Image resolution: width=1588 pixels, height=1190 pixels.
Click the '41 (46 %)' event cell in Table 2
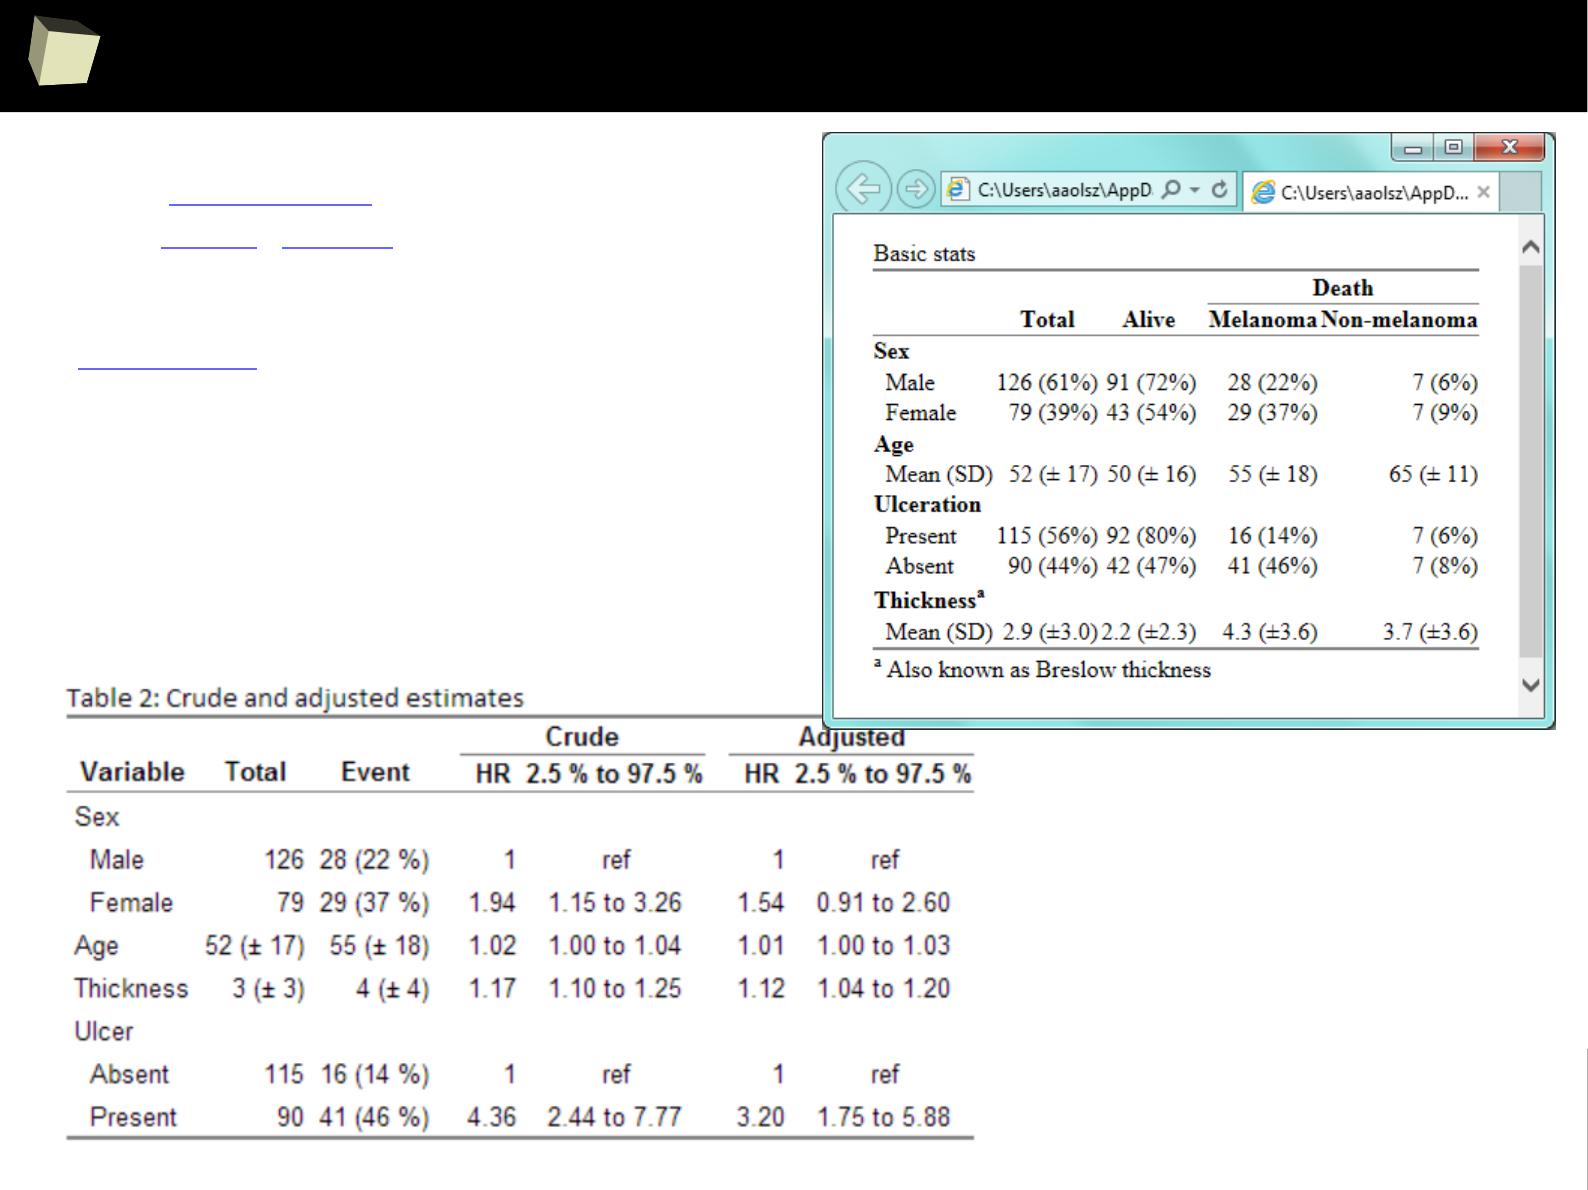click(x=375, y=1117)
